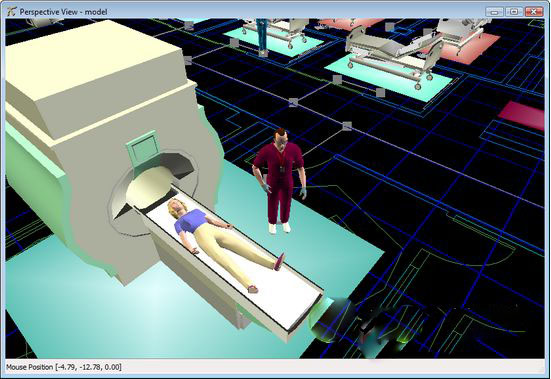This screenshot has height=379, width=551.
Task: Select the patient lying on scanner table
Action: click(225, 242)
